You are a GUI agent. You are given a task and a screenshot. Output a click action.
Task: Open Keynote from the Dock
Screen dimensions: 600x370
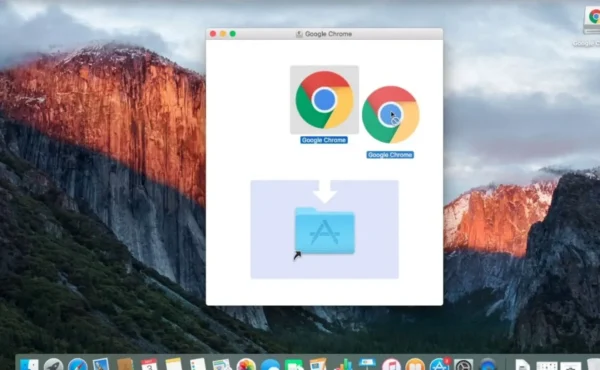(x=367, y=364)
